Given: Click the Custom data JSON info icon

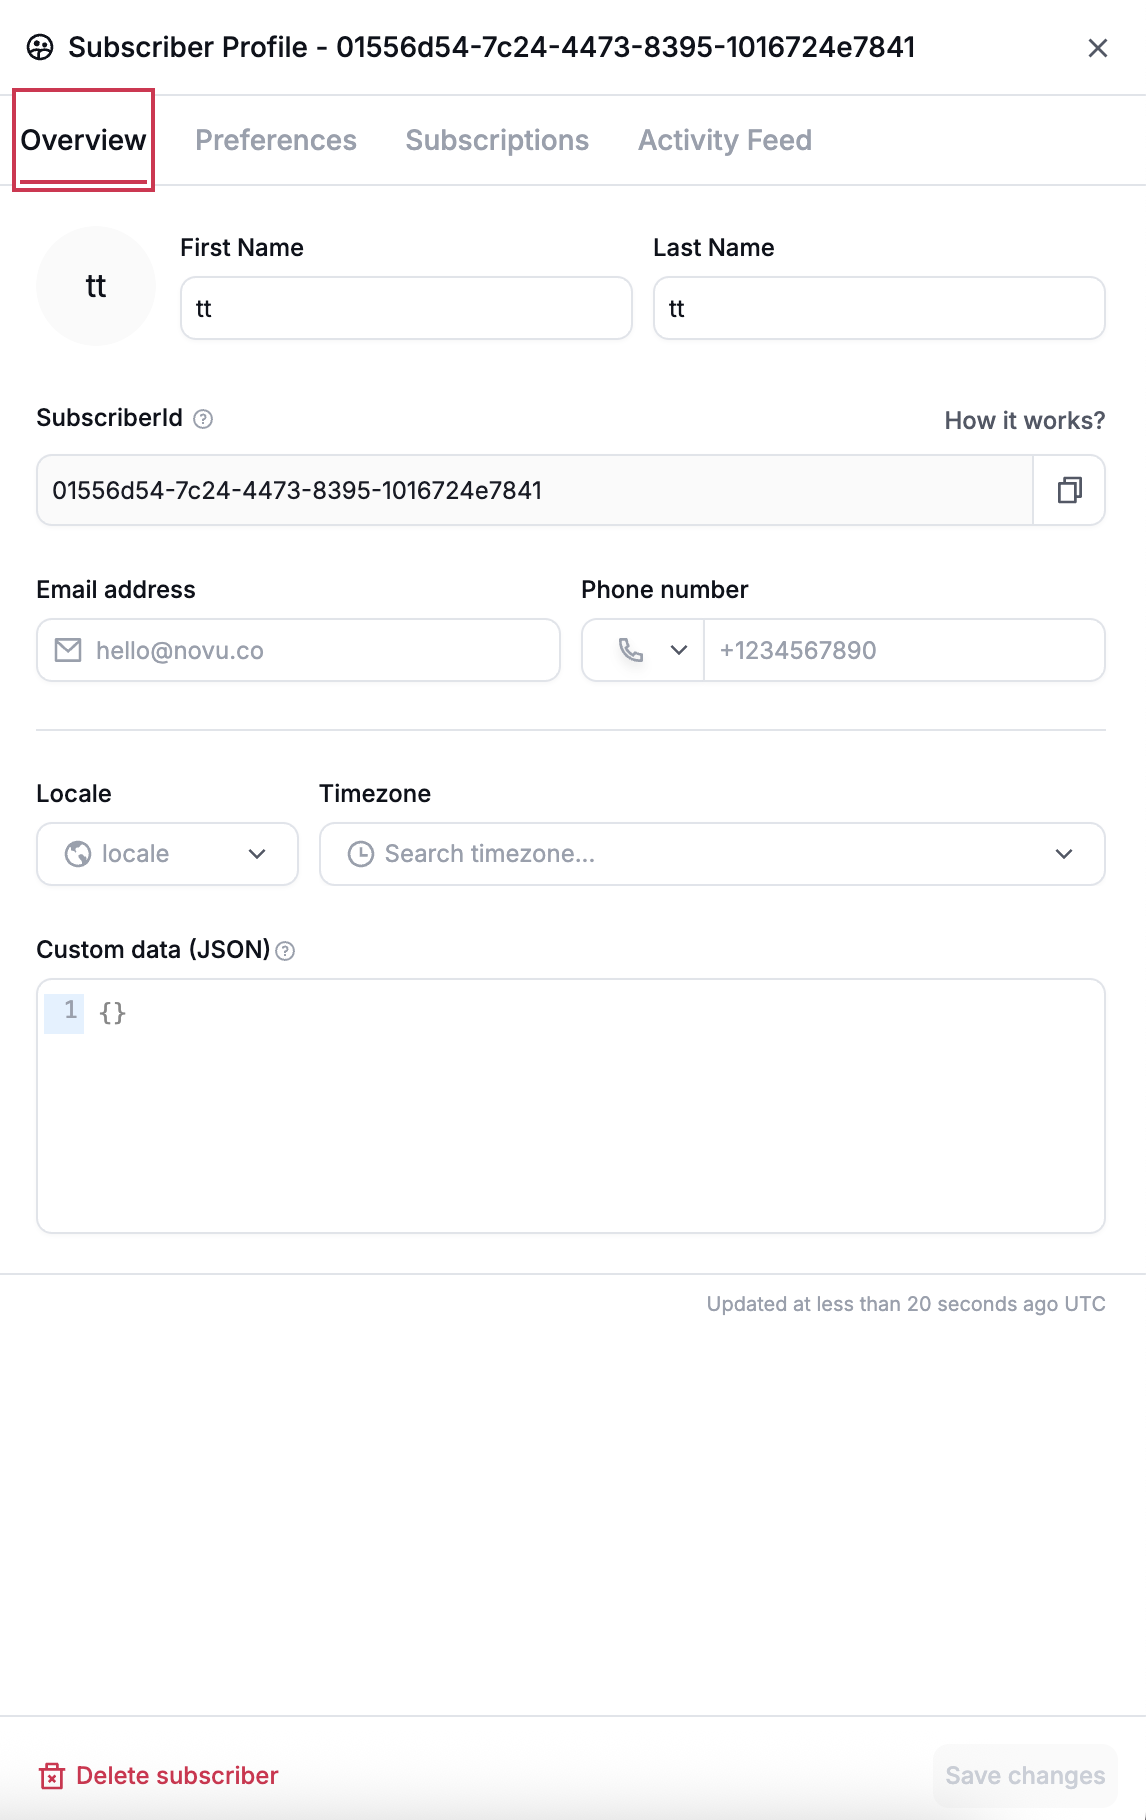Looking at the screenshot, I should pyautogui.click(x=285, y=951).
